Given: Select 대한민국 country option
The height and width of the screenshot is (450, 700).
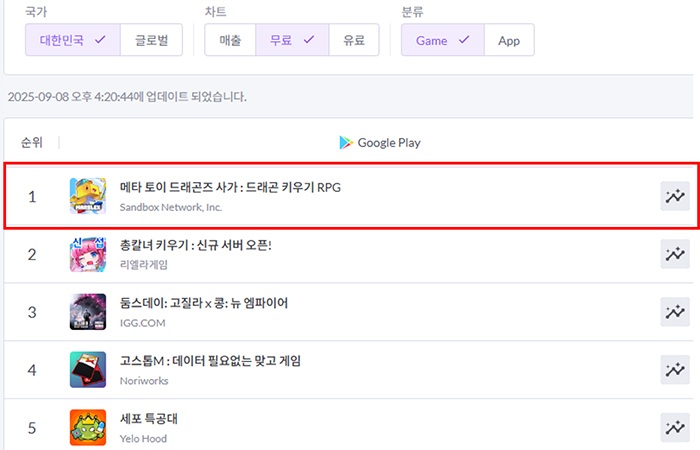Looking at the screenshot, I should click(72, 41).
